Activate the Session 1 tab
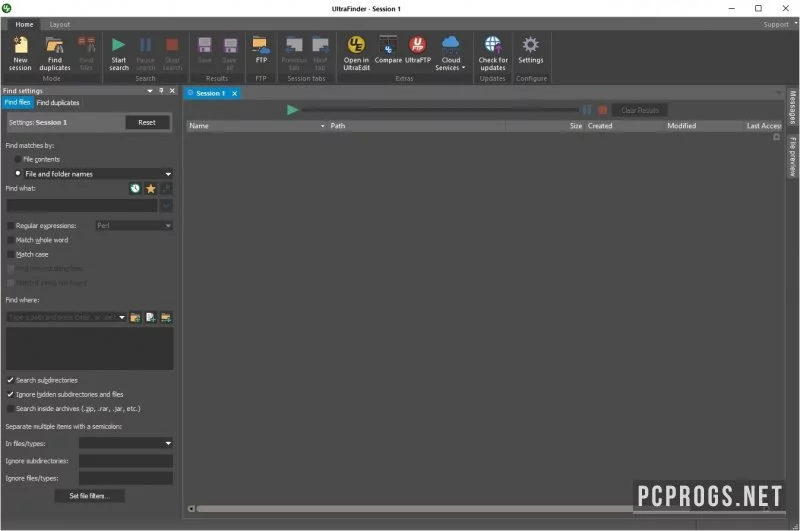Image resolution: width=800 pixels, height=531 pixels. 211,93
